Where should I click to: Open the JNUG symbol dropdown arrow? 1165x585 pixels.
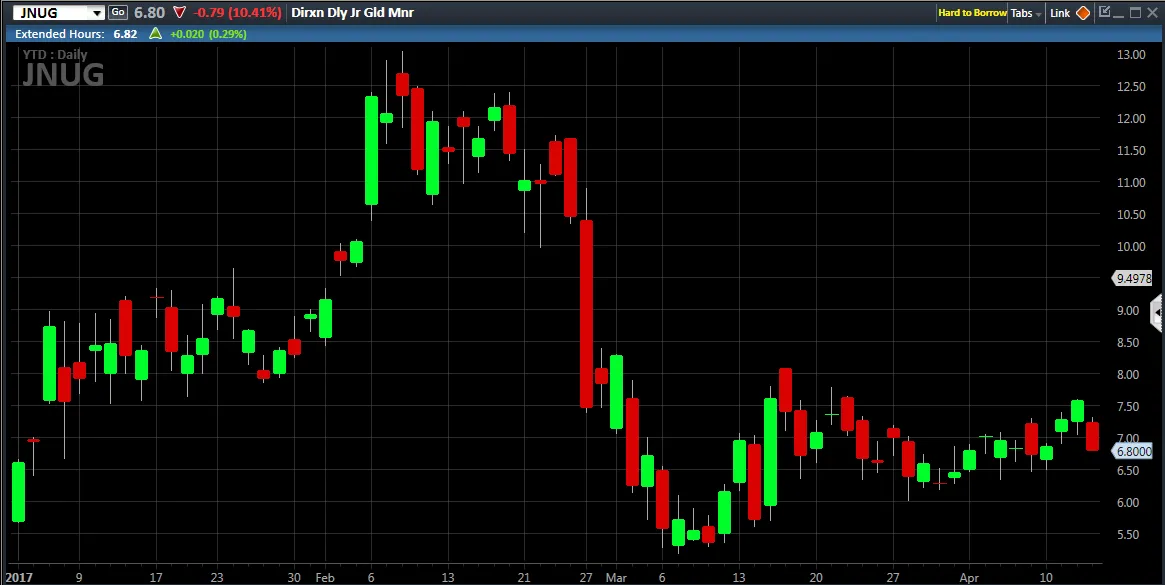pyautogui.click(x=97, y=13)
